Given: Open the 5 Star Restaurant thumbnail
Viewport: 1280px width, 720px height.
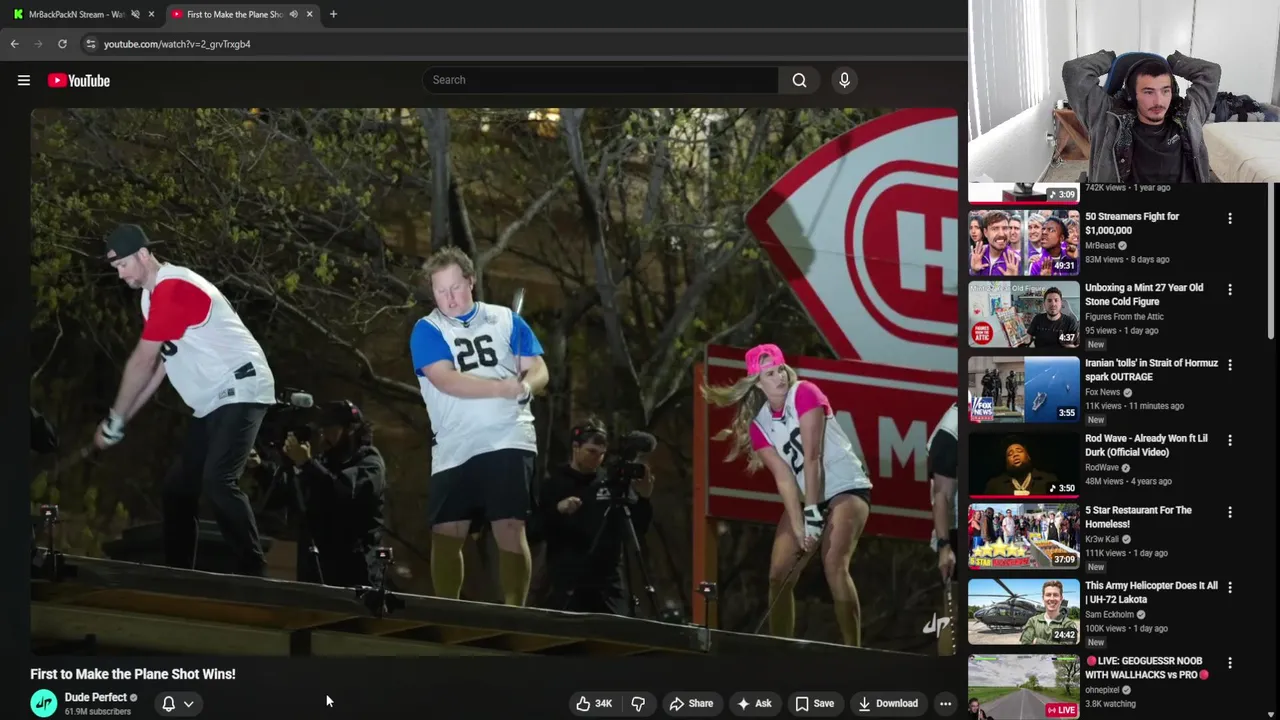Looking at the screenshot, I should (x=1024, y=537).
